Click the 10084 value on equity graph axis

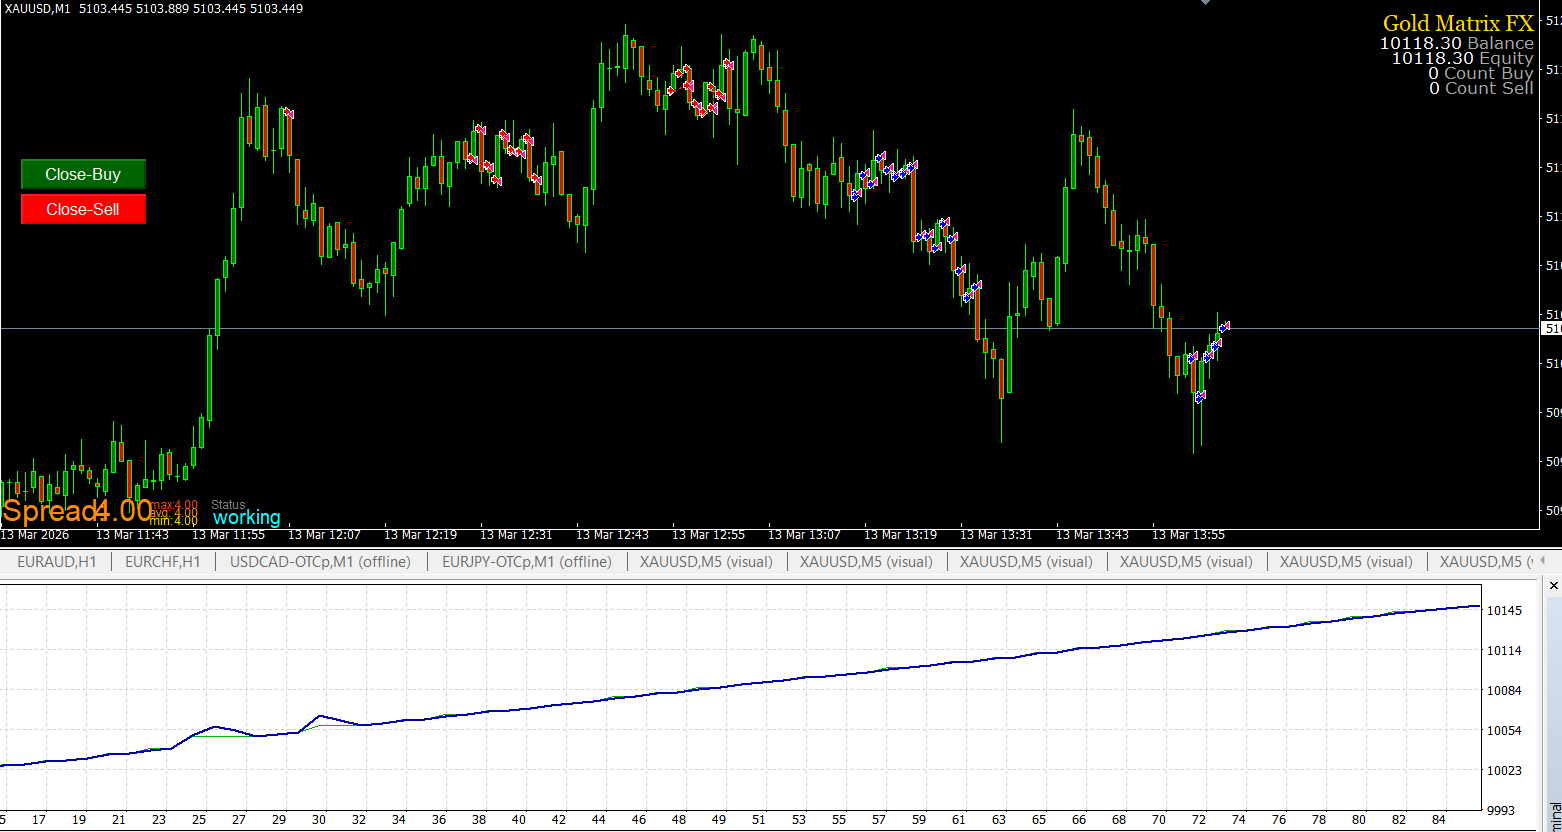coord(1505,691)
